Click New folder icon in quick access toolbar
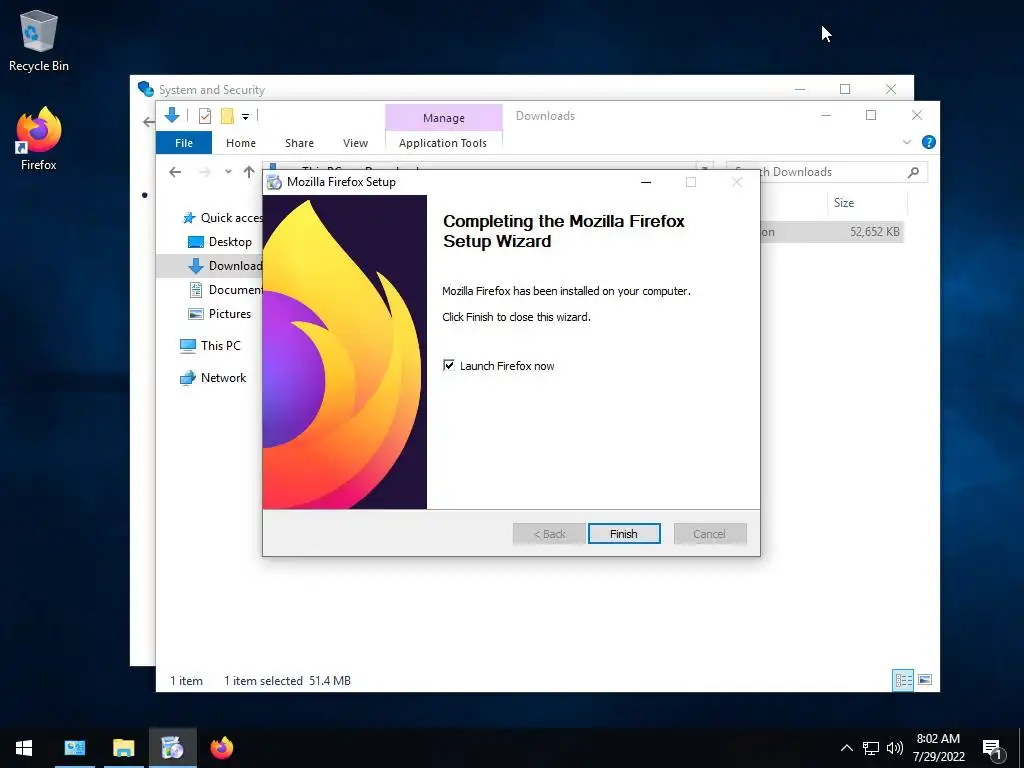The height and width of the screenshot is (768, 1024). tap(227, 116)
